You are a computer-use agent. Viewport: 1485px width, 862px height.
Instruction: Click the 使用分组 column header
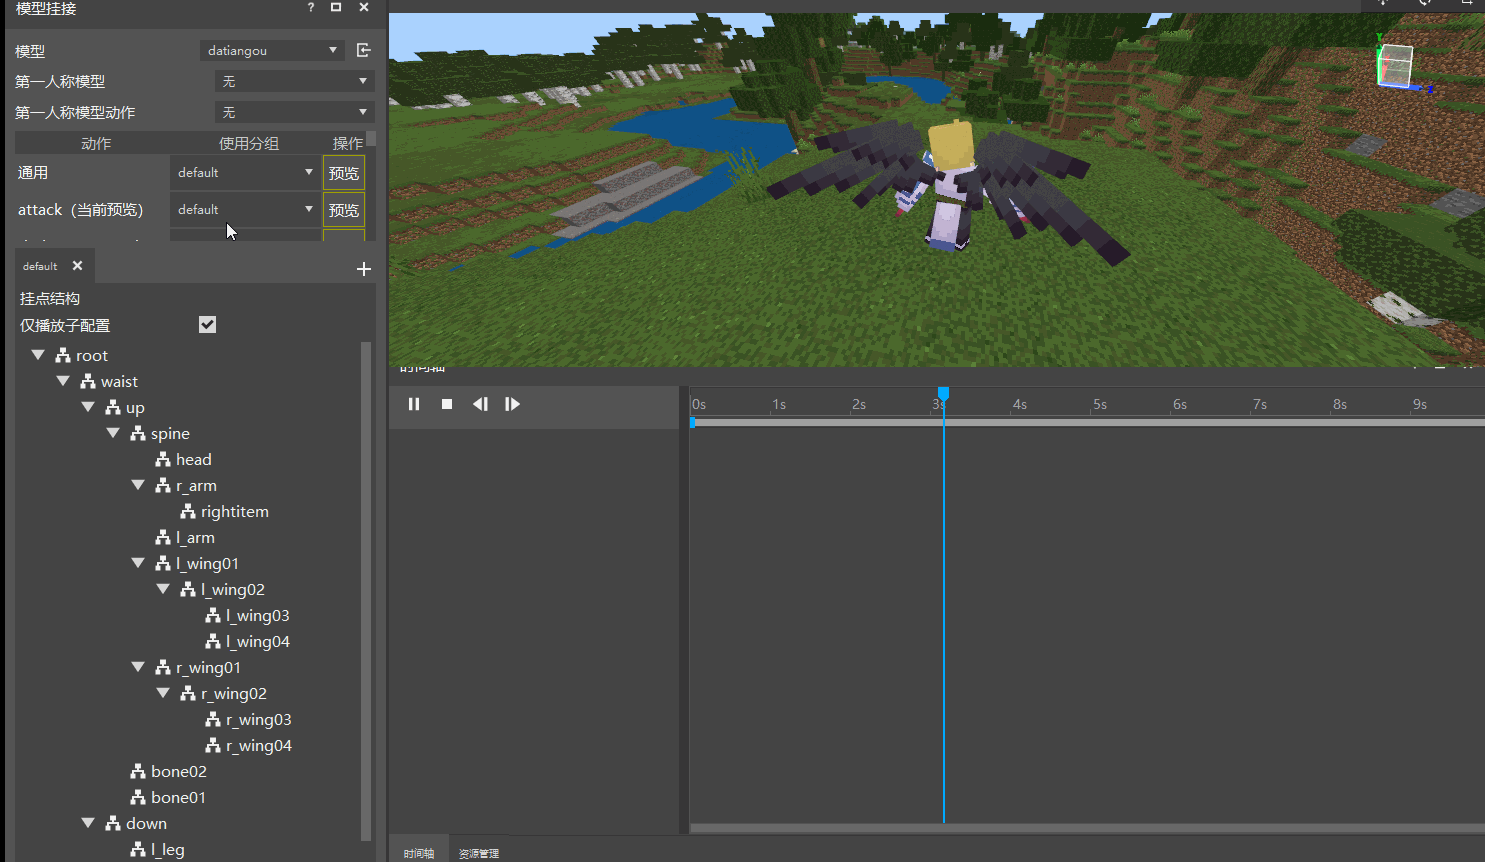point(249,143)
